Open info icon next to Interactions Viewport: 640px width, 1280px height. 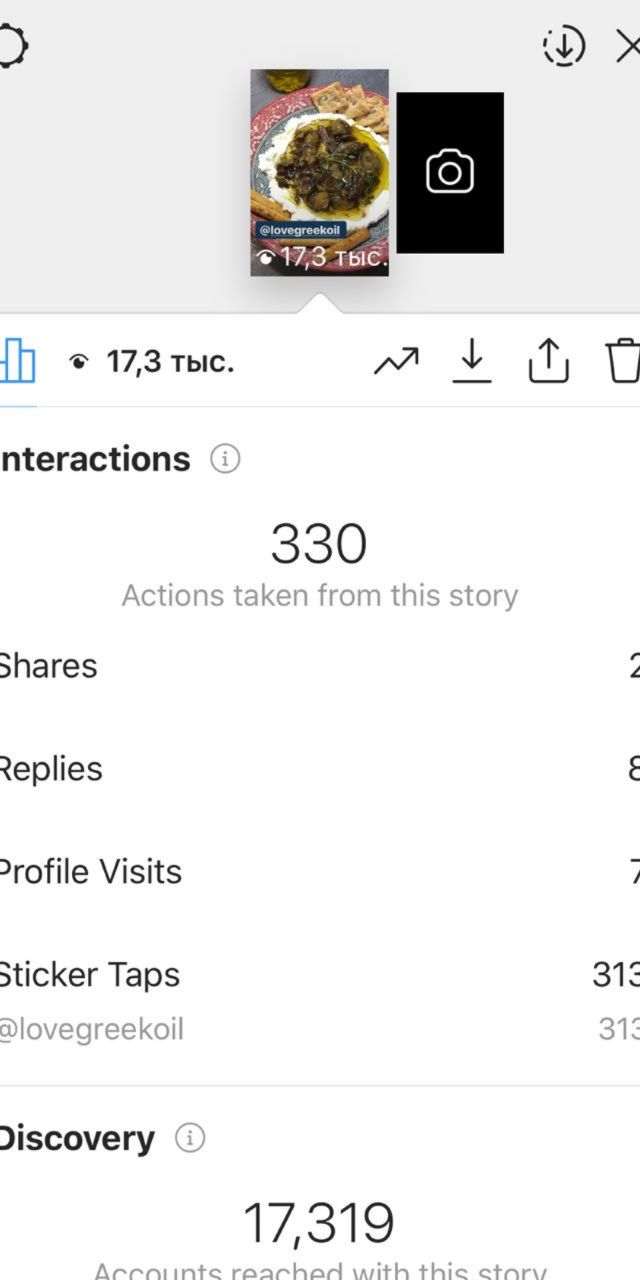point(225,460)
